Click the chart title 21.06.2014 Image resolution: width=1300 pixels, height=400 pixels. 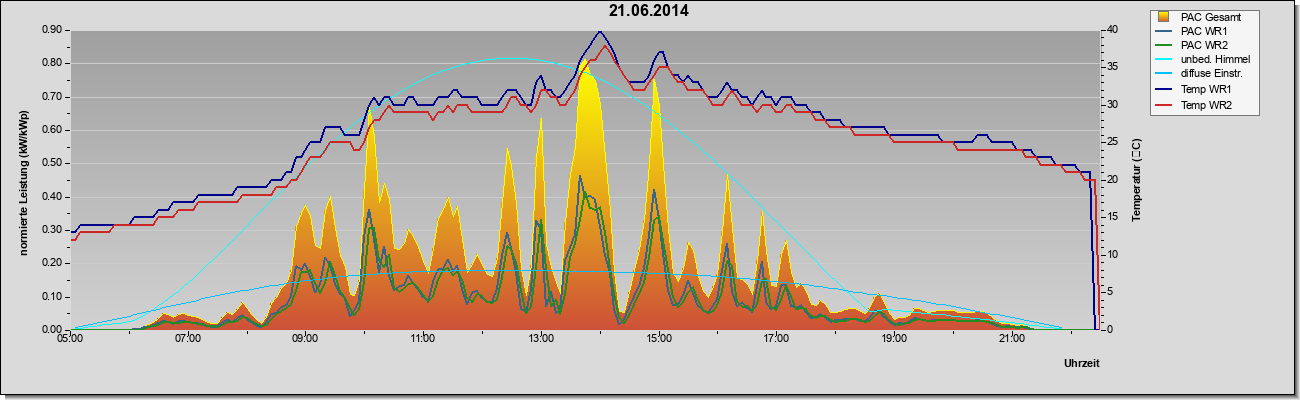(x=648, y=11)
